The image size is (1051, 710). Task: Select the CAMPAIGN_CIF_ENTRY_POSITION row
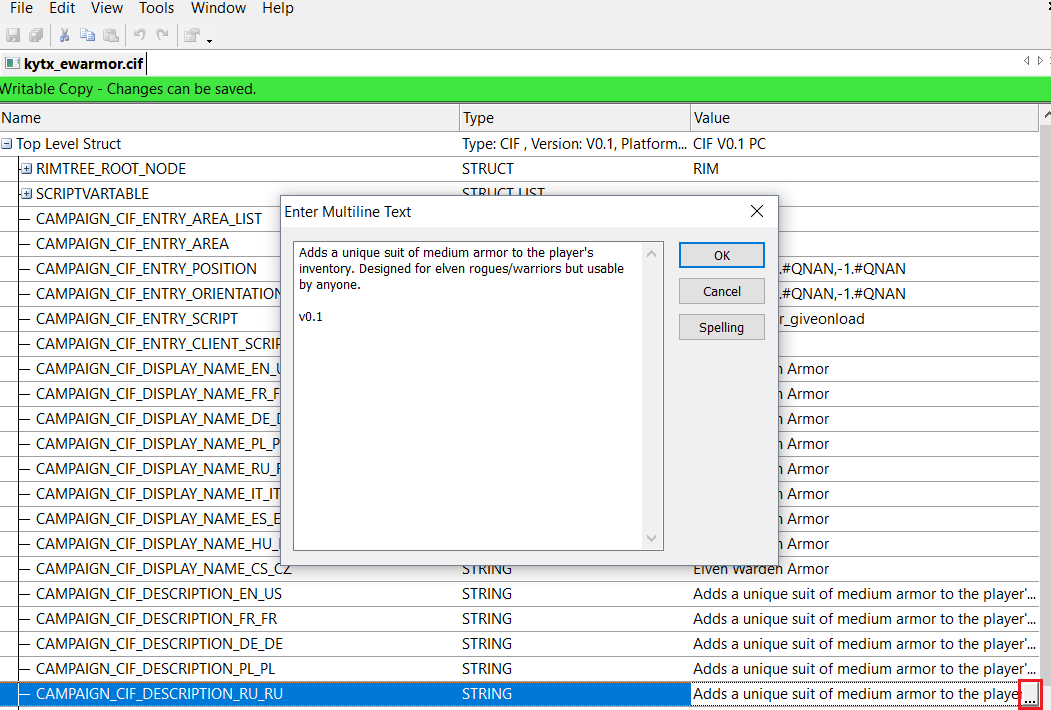tap(146, 269)
